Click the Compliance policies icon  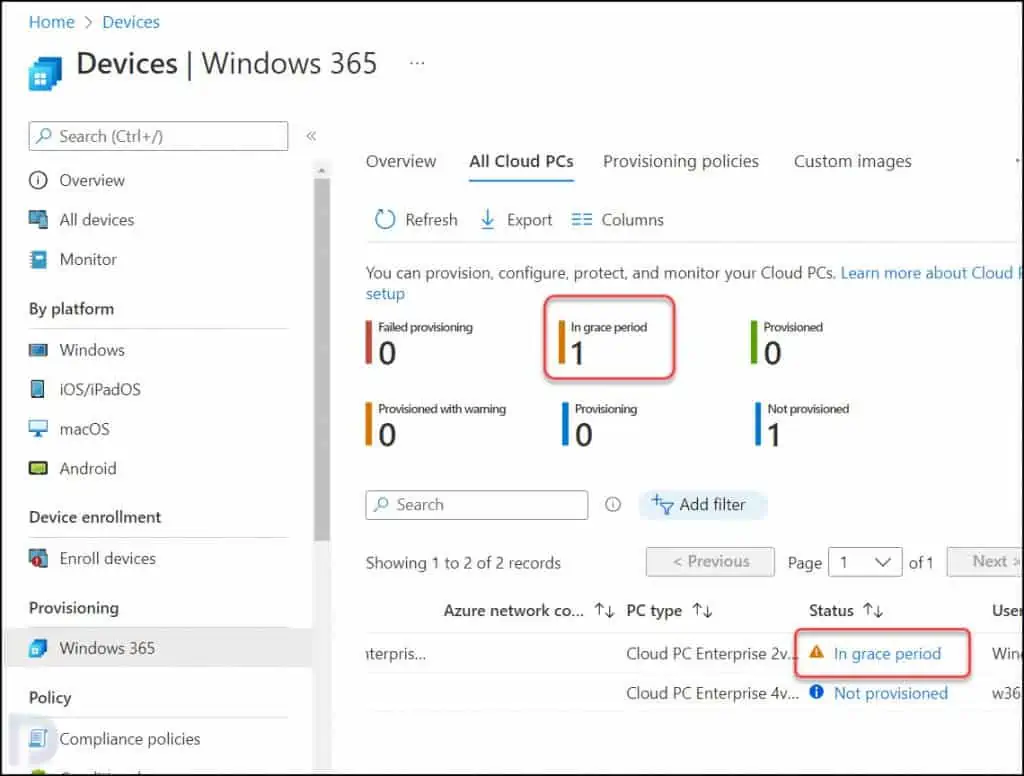(x=38, y=739)
